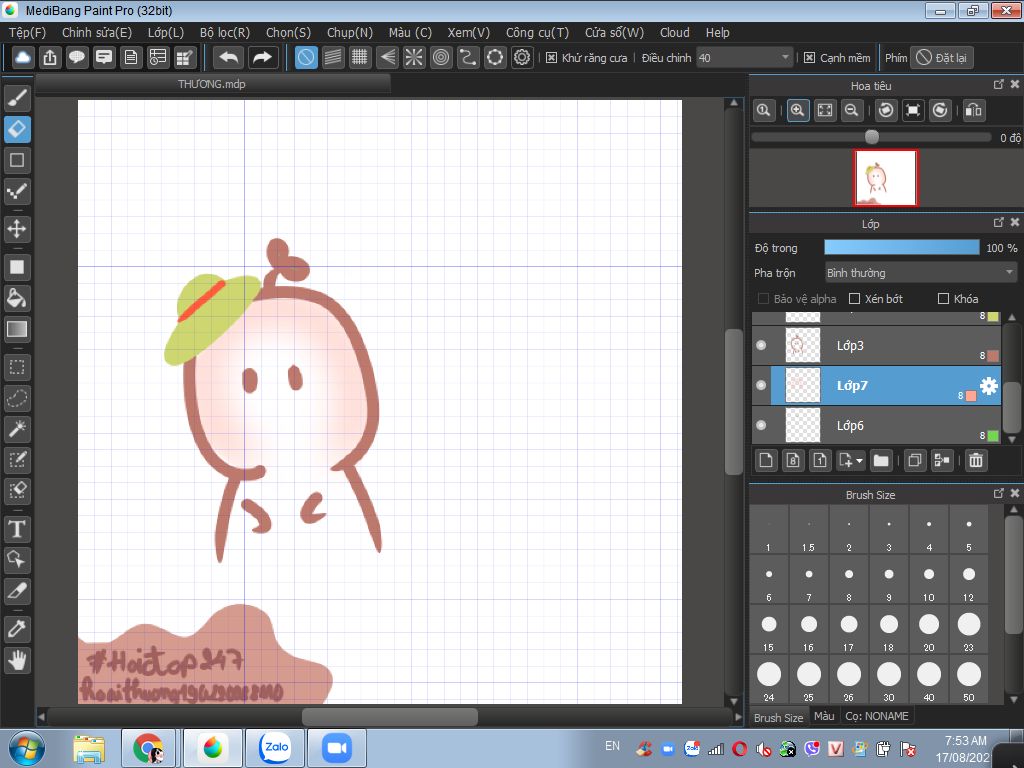Click the Undo arrow in toolbar
The image size is (1024, 768).
pos(228,58)
